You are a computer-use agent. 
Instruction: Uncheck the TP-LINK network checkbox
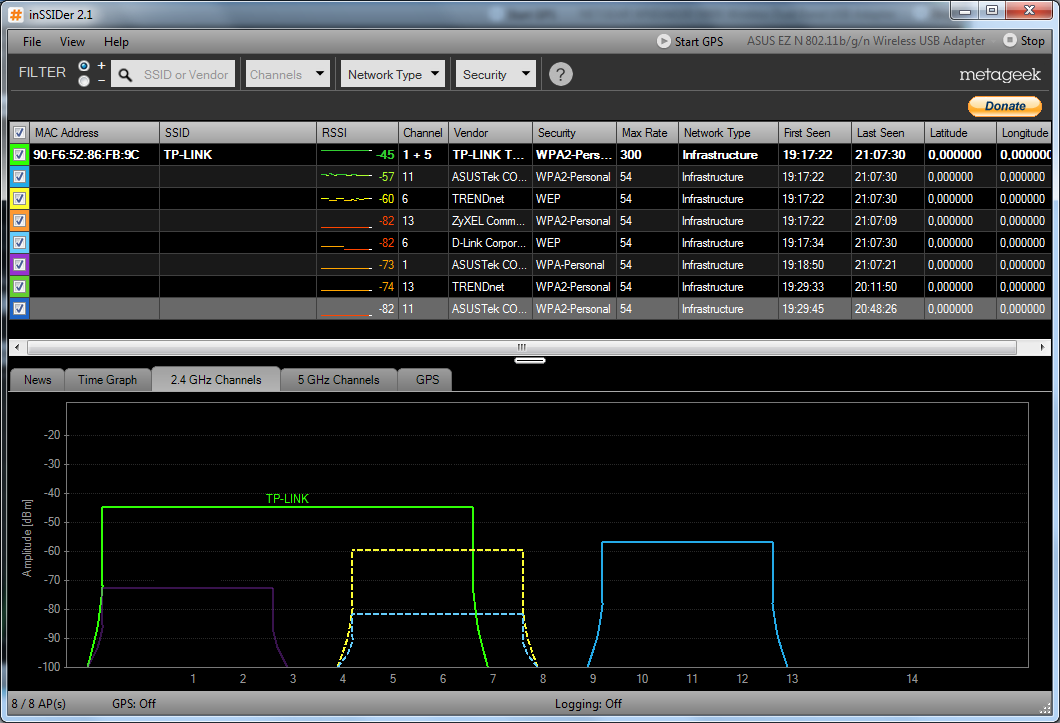click(19, 155)
